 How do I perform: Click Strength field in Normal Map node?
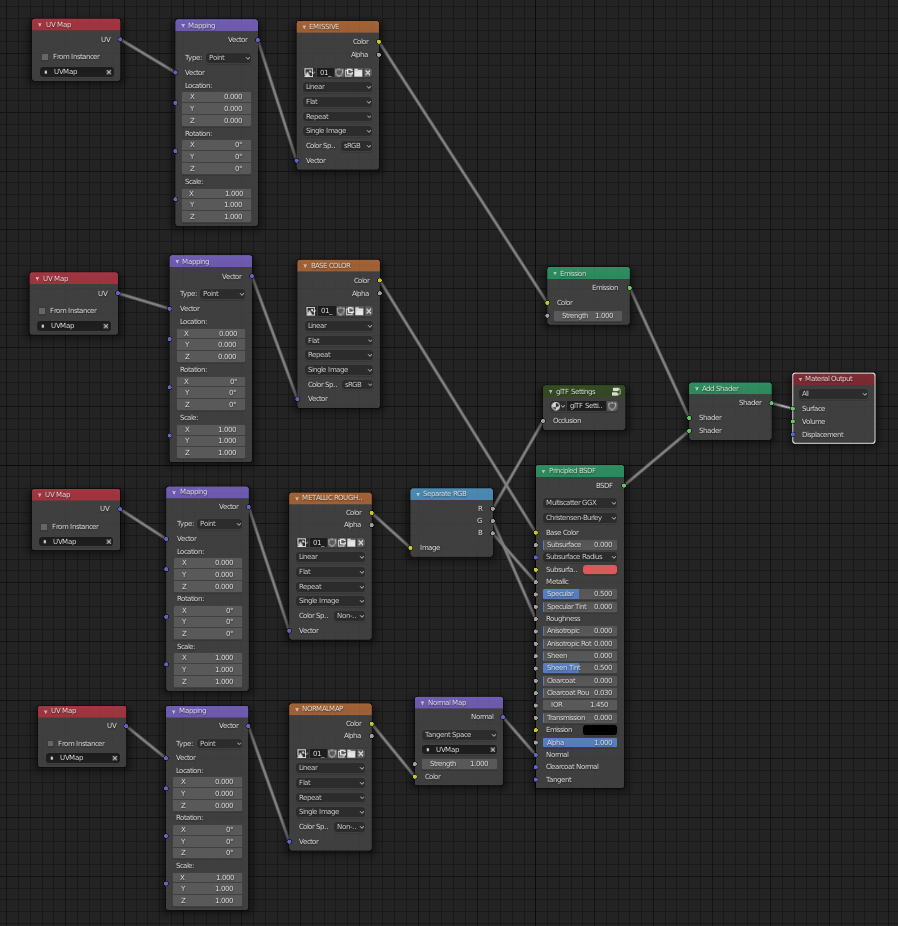pyautogui.click(x=459, y=764)
